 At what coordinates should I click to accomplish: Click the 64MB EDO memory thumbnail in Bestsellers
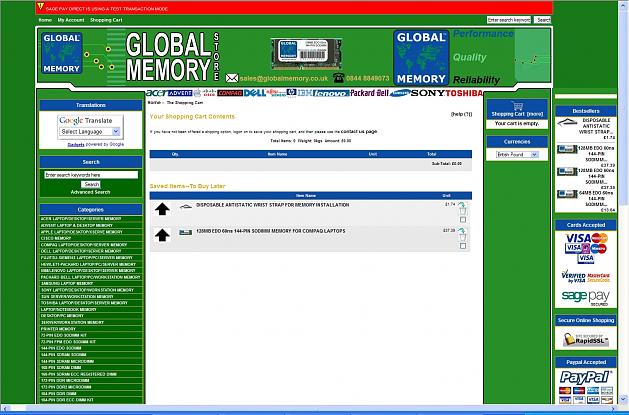pos(567,194)
